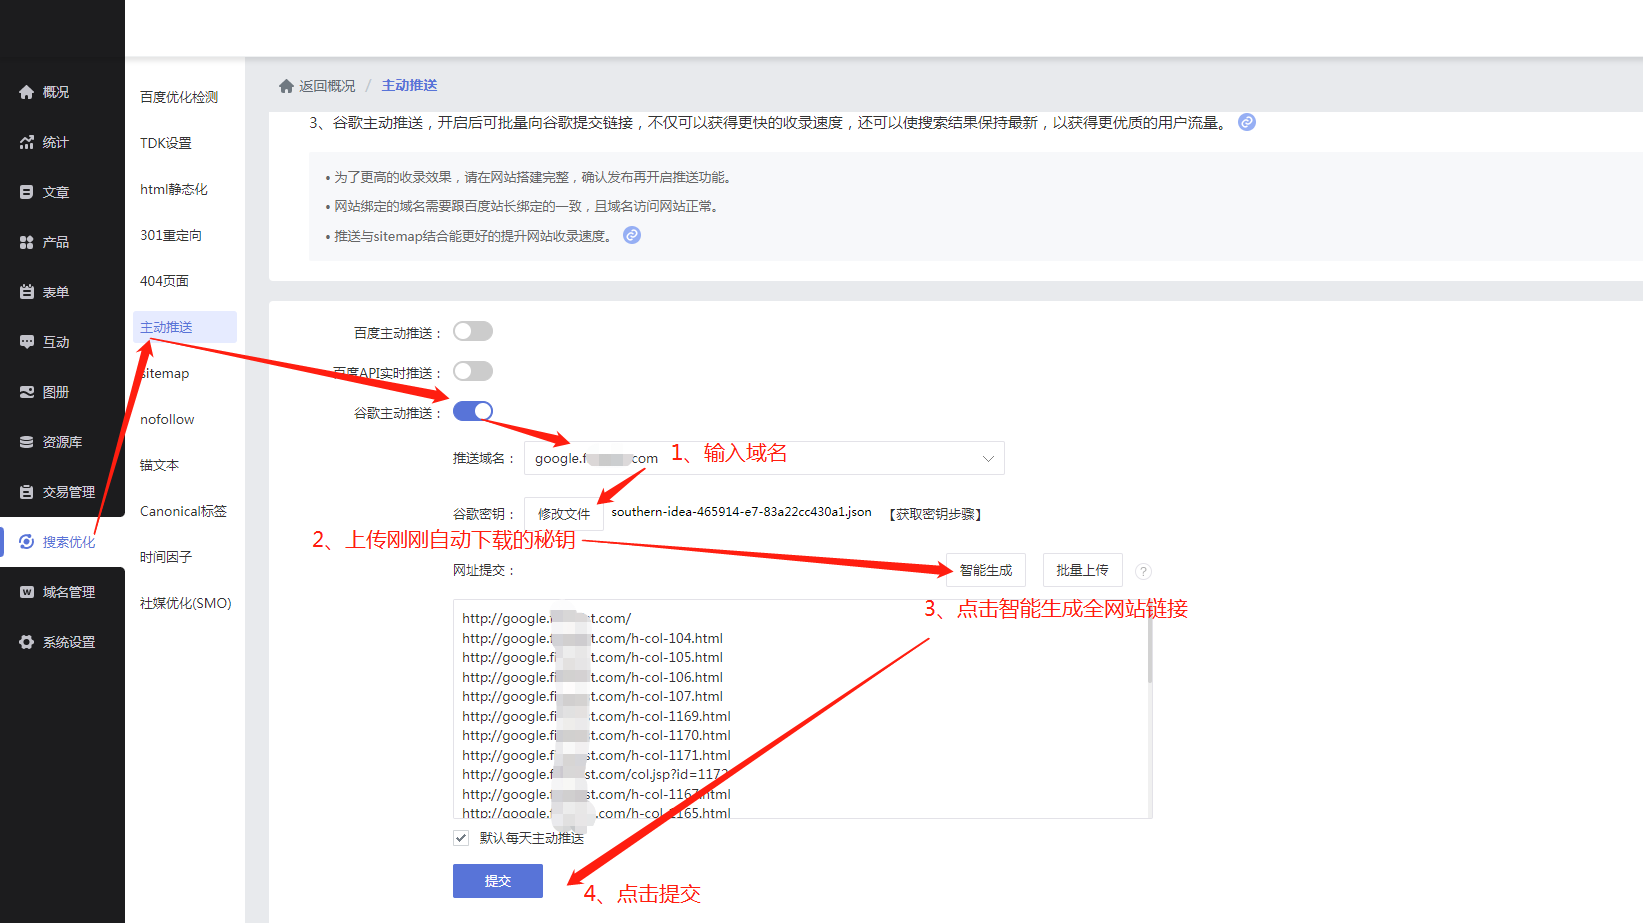Click the 概况 house icon in sidebar
The height and width of the screenshot is (923, 1643).
pyautogui.click(x=27, y=92)
